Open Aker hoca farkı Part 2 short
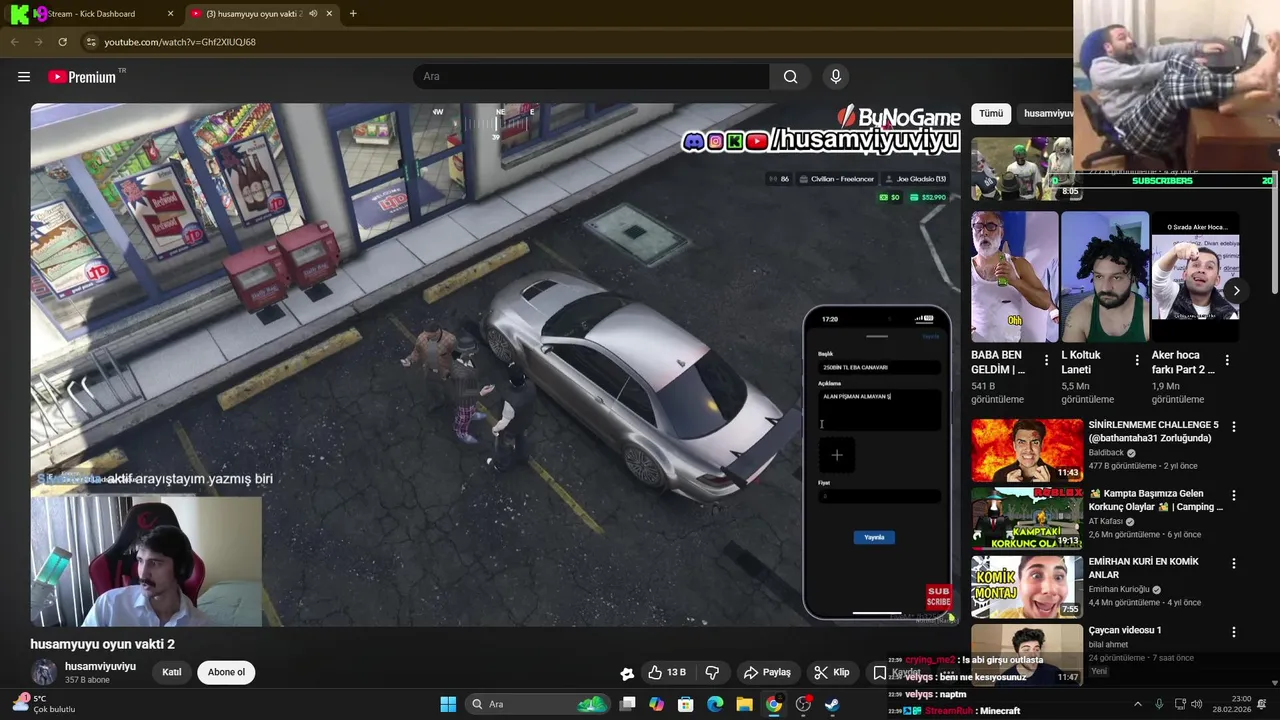 pos(1195,277)
